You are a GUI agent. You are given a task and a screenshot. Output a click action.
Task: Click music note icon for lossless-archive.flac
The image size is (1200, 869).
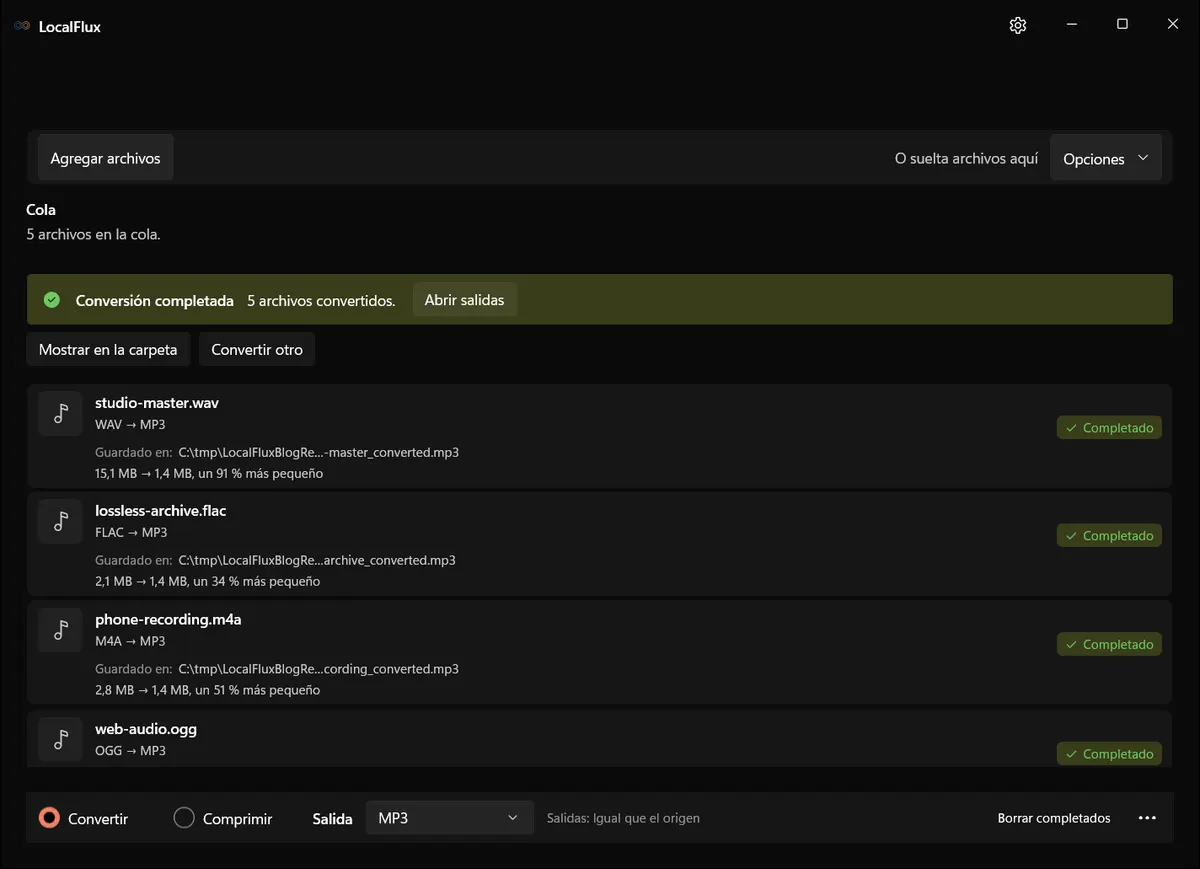coord(60,521)
